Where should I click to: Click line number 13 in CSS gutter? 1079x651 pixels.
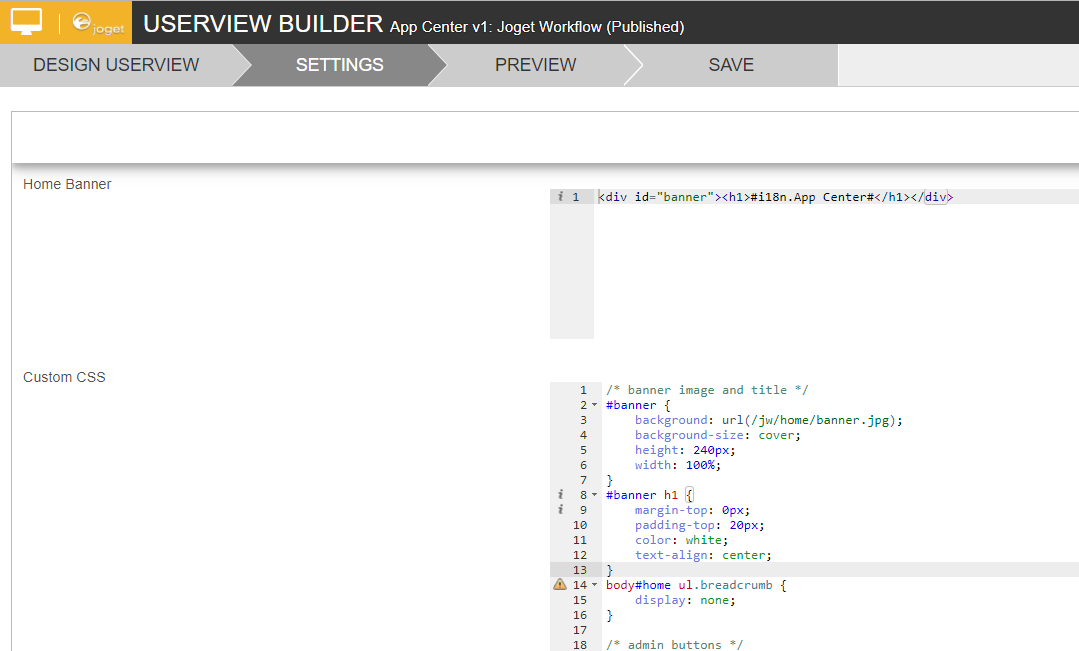click(x=580, y=570)
